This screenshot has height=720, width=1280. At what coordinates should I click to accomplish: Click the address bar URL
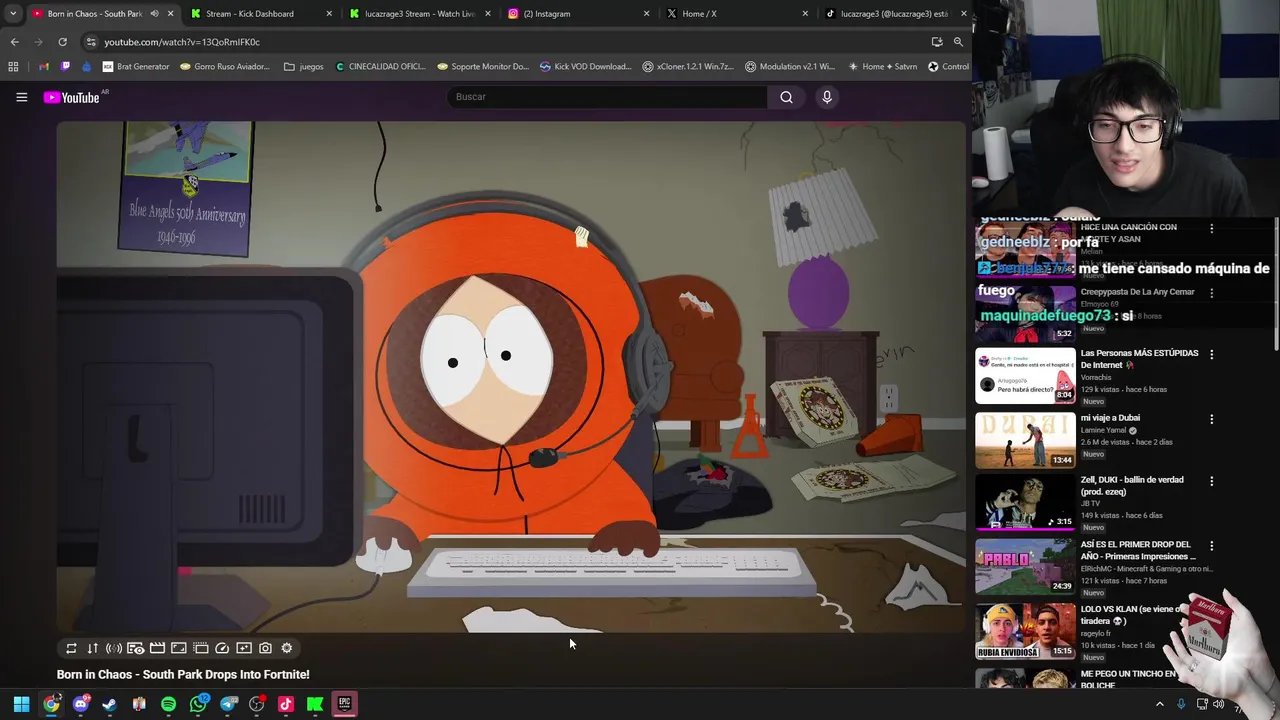click(x=182, y=42)
